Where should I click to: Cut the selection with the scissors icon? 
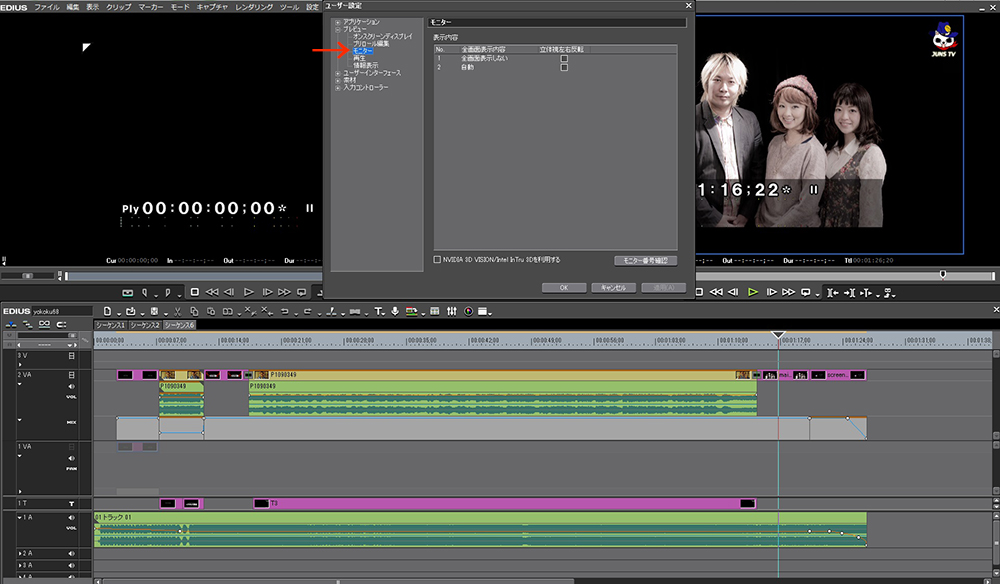pos(177,311)
